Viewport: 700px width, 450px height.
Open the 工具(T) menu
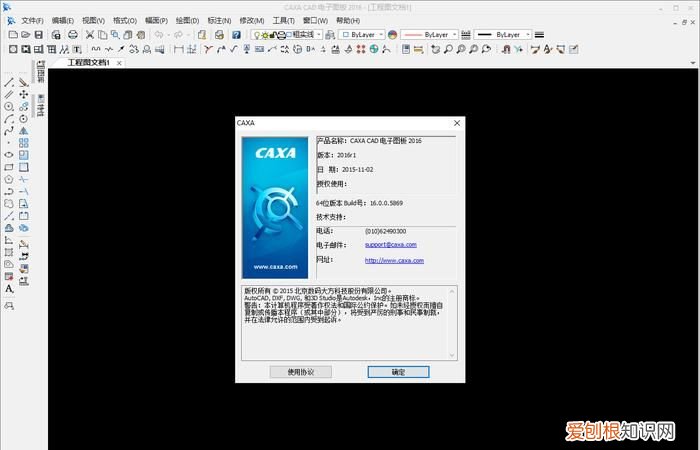pyautogui.click(x=283, y=21)
